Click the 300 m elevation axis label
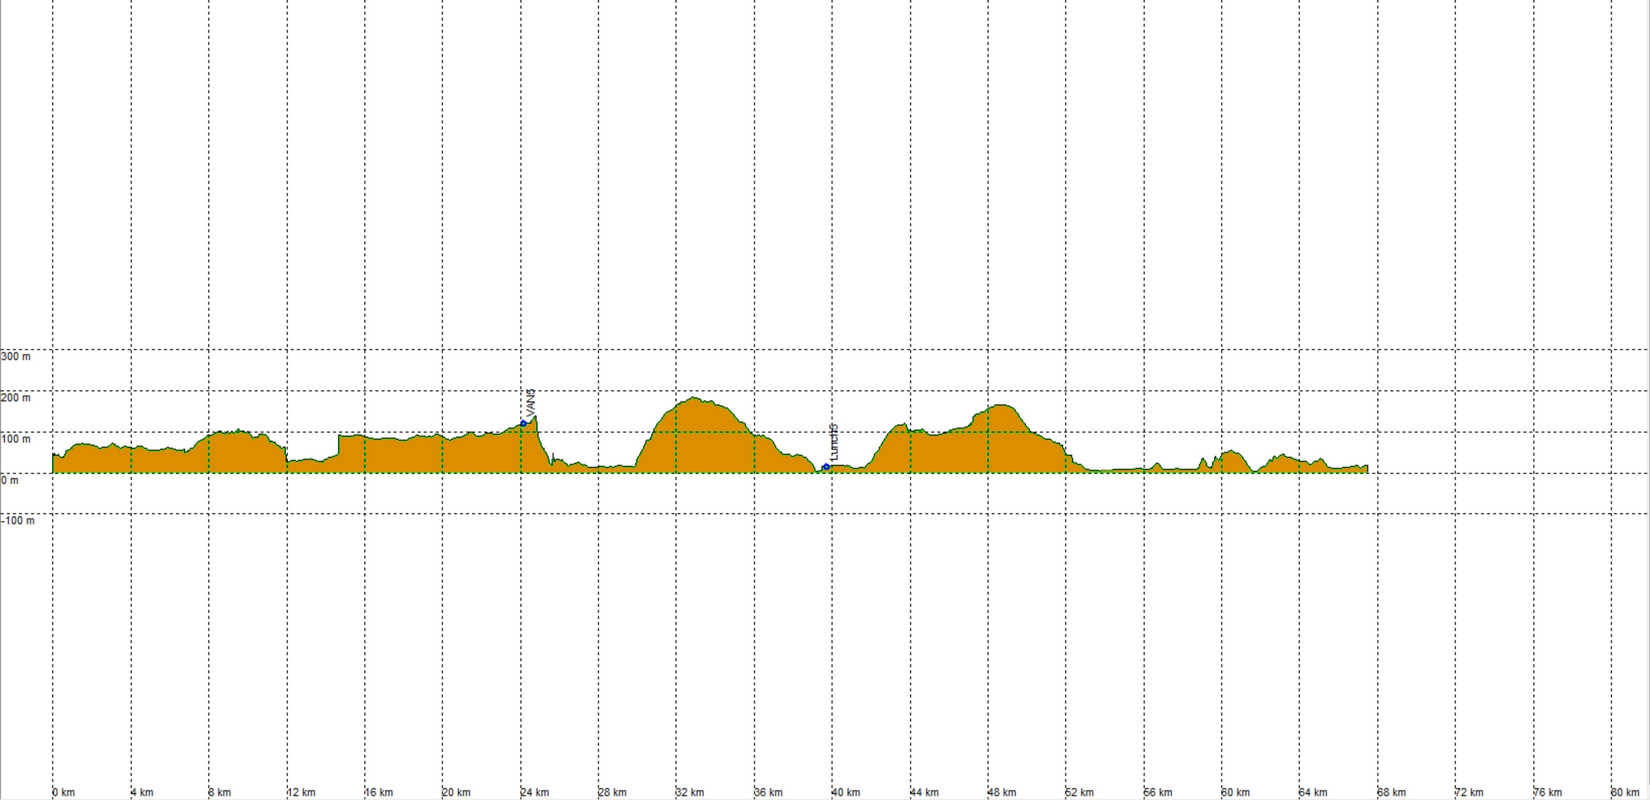This screenshot has height=800, width=1650. point(16,357)
